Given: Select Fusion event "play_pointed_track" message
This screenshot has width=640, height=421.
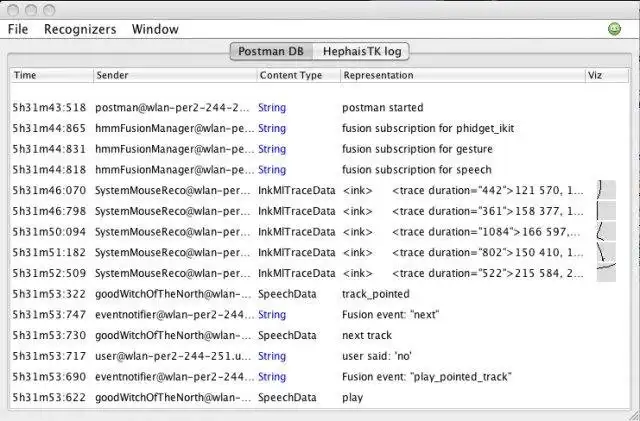Looking at the screenshot, I should pos(320,376).
